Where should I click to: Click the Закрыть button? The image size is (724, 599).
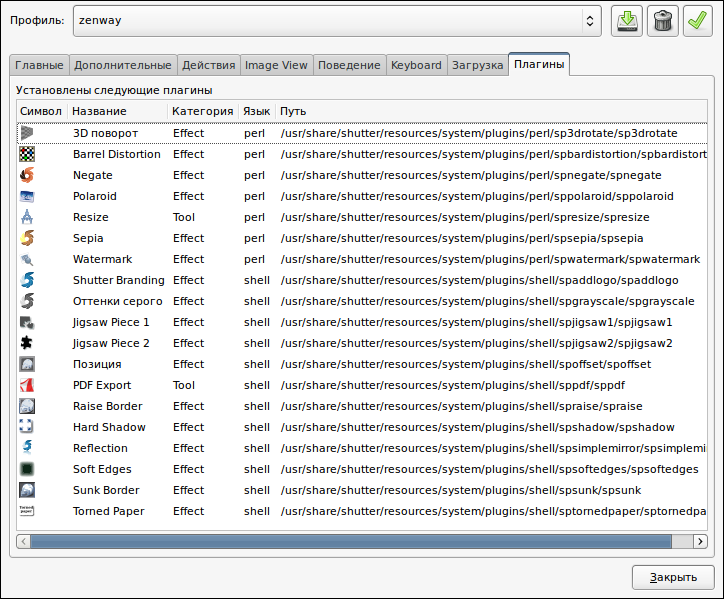pos(673,577)
